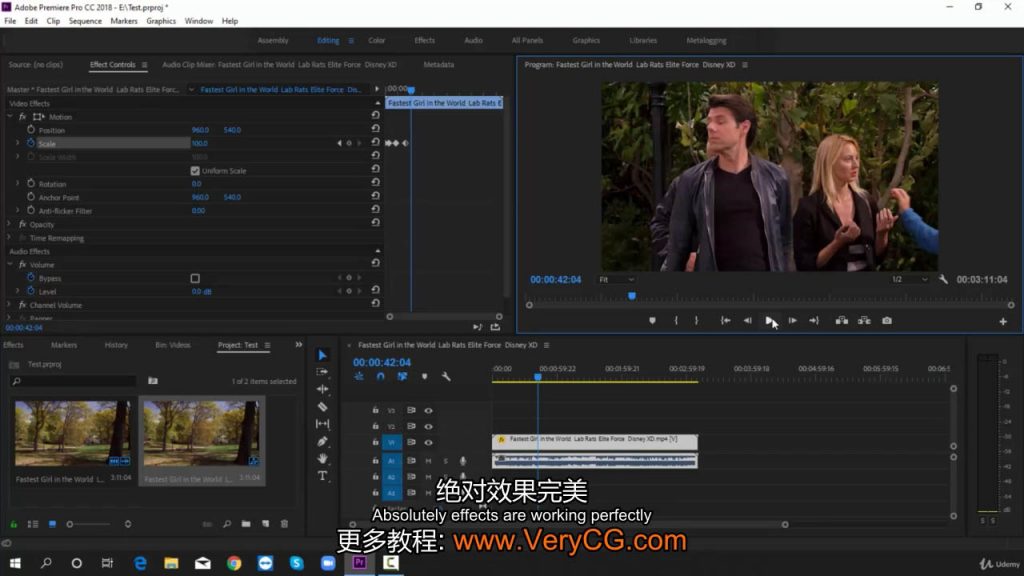The height and width of the screenshot is (576, 1024).
Task: Switch to the Audio workspace tab
Action: (x=473, y=40)
